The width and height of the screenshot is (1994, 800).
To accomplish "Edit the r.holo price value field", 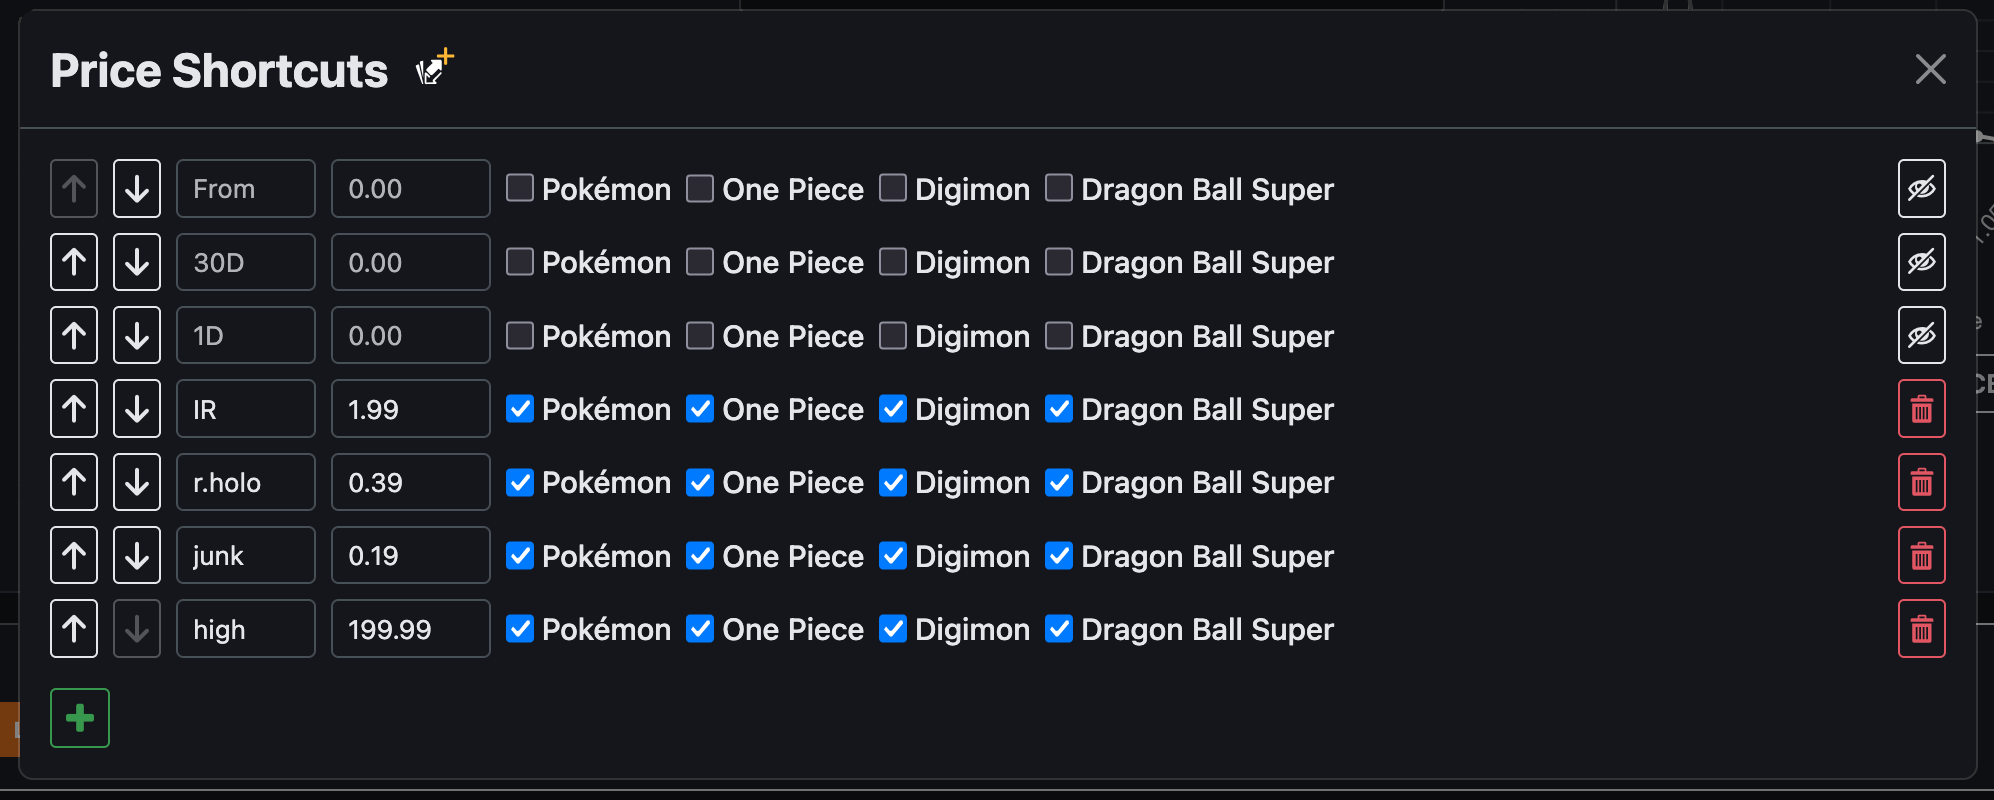I will pos(411,482).
